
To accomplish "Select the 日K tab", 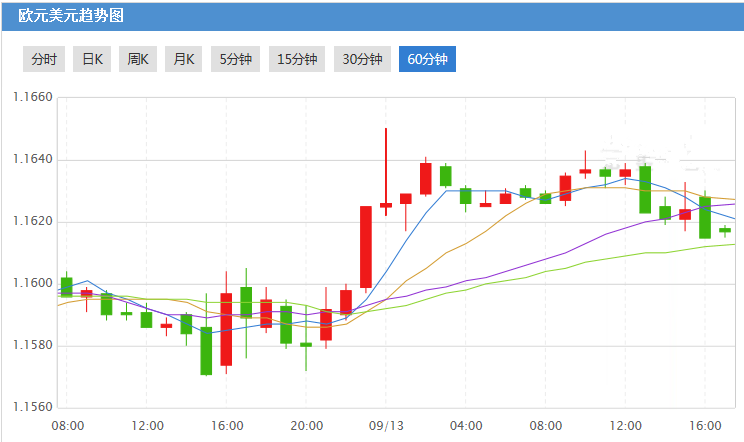I will coord(92,60).
